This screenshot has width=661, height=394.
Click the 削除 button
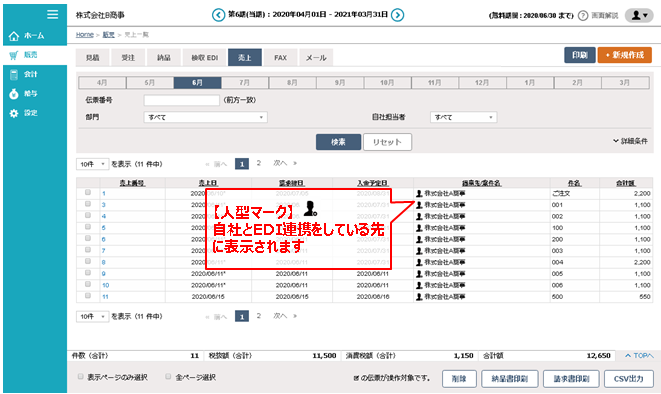(459, 379)
